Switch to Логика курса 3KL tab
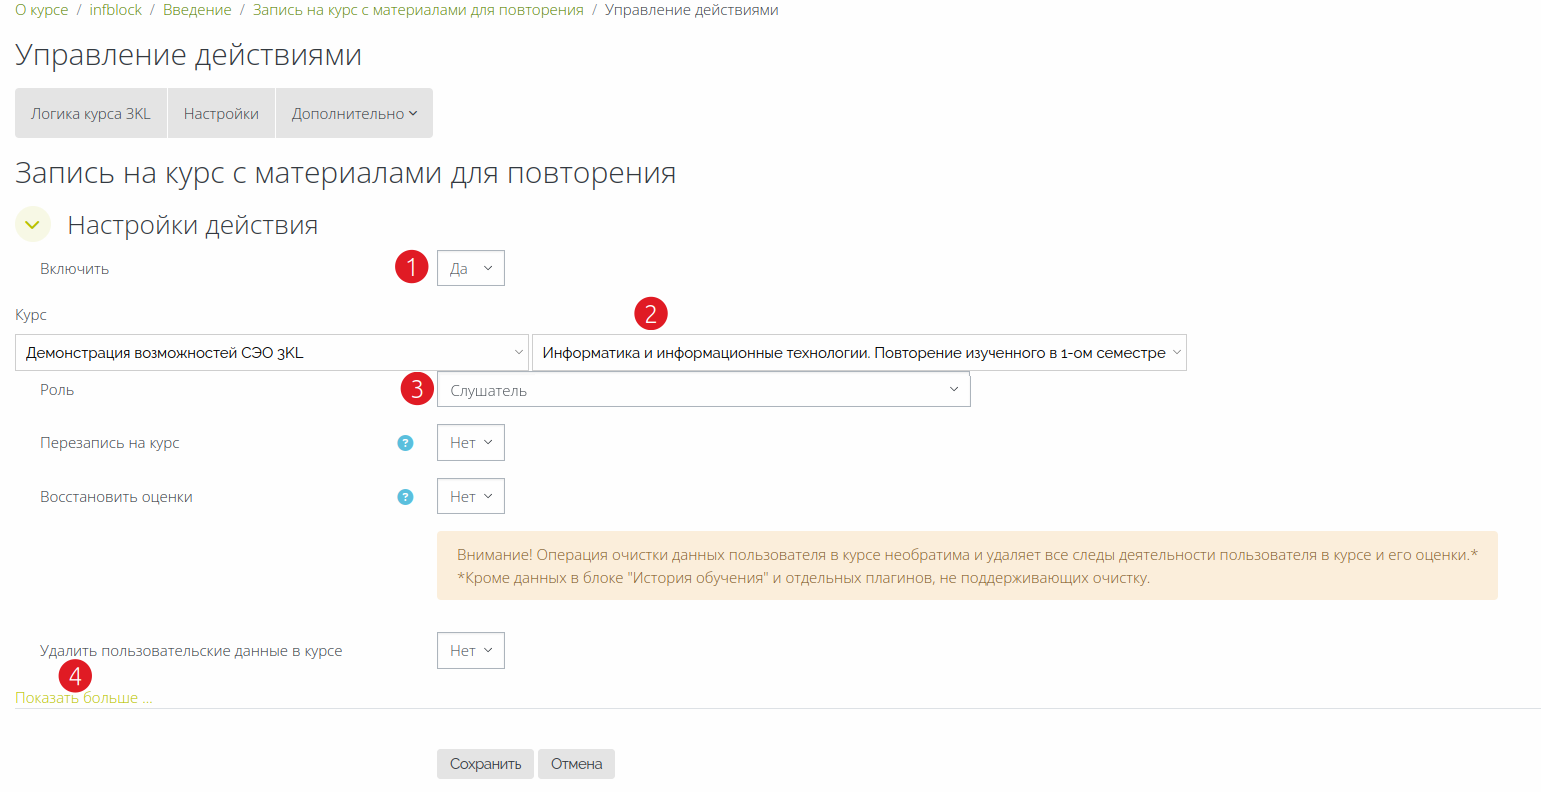Screen dimensions: 1541x792 [91, 114]
